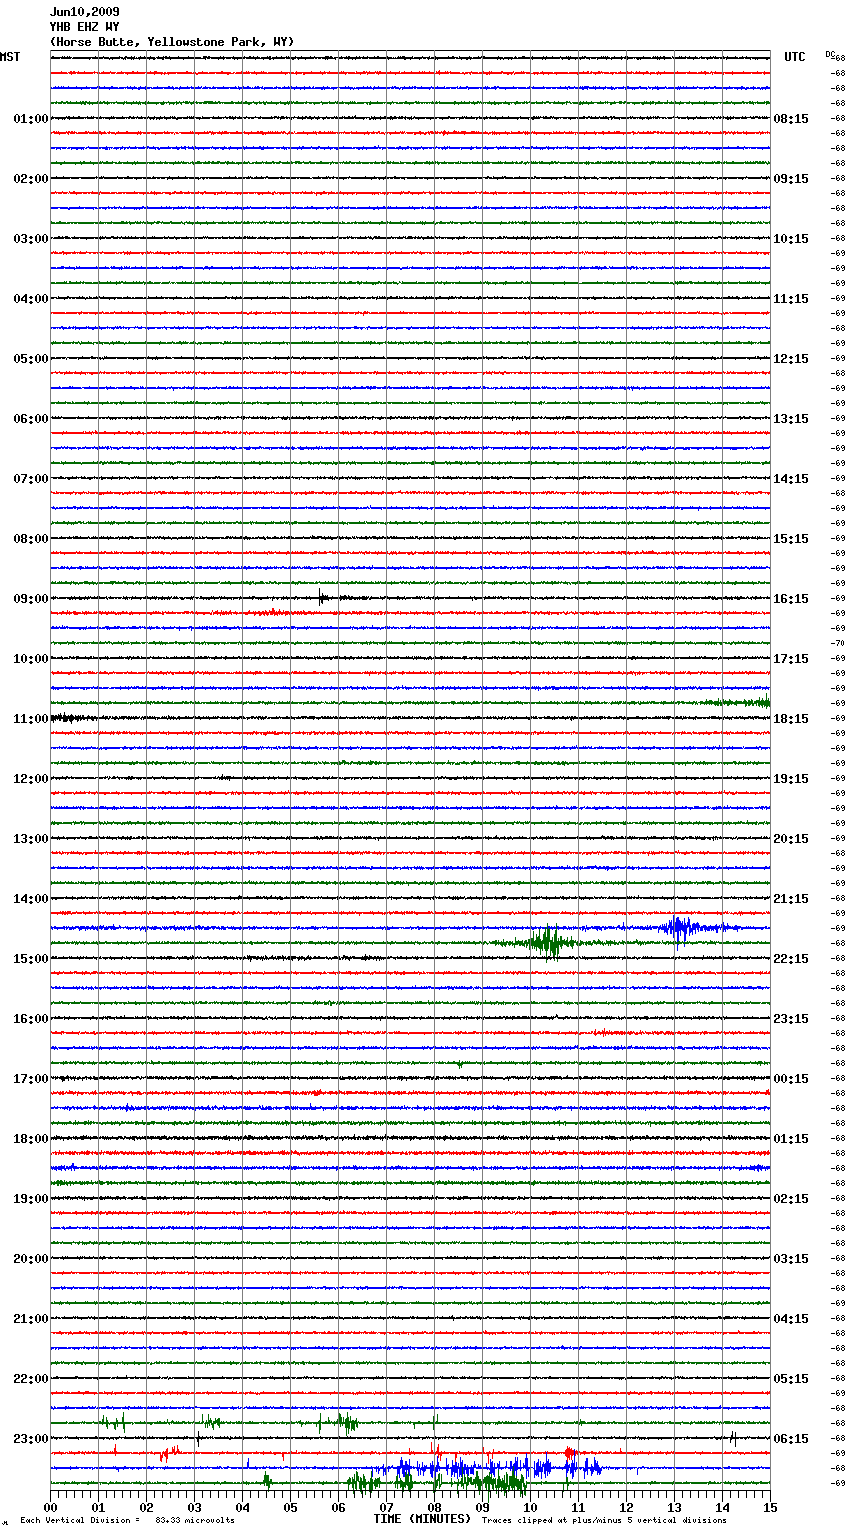Select the '02:00' MST time label
Image resolution: width=850 pixels, height=1534 pixels.
31,179
